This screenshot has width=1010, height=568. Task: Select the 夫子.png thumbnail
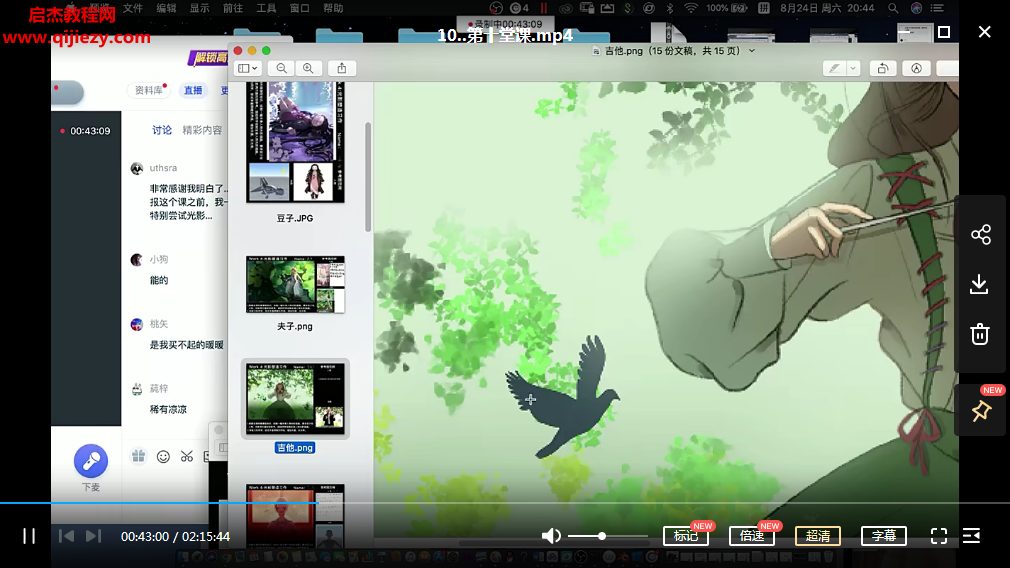tap(295, 285)
